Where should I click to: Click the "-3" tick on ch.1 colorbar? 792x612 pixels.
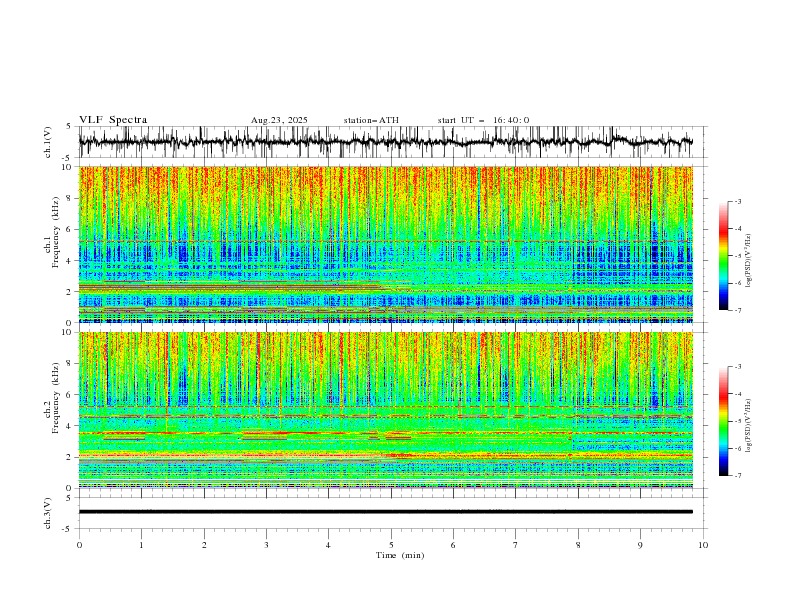[738, 201]
